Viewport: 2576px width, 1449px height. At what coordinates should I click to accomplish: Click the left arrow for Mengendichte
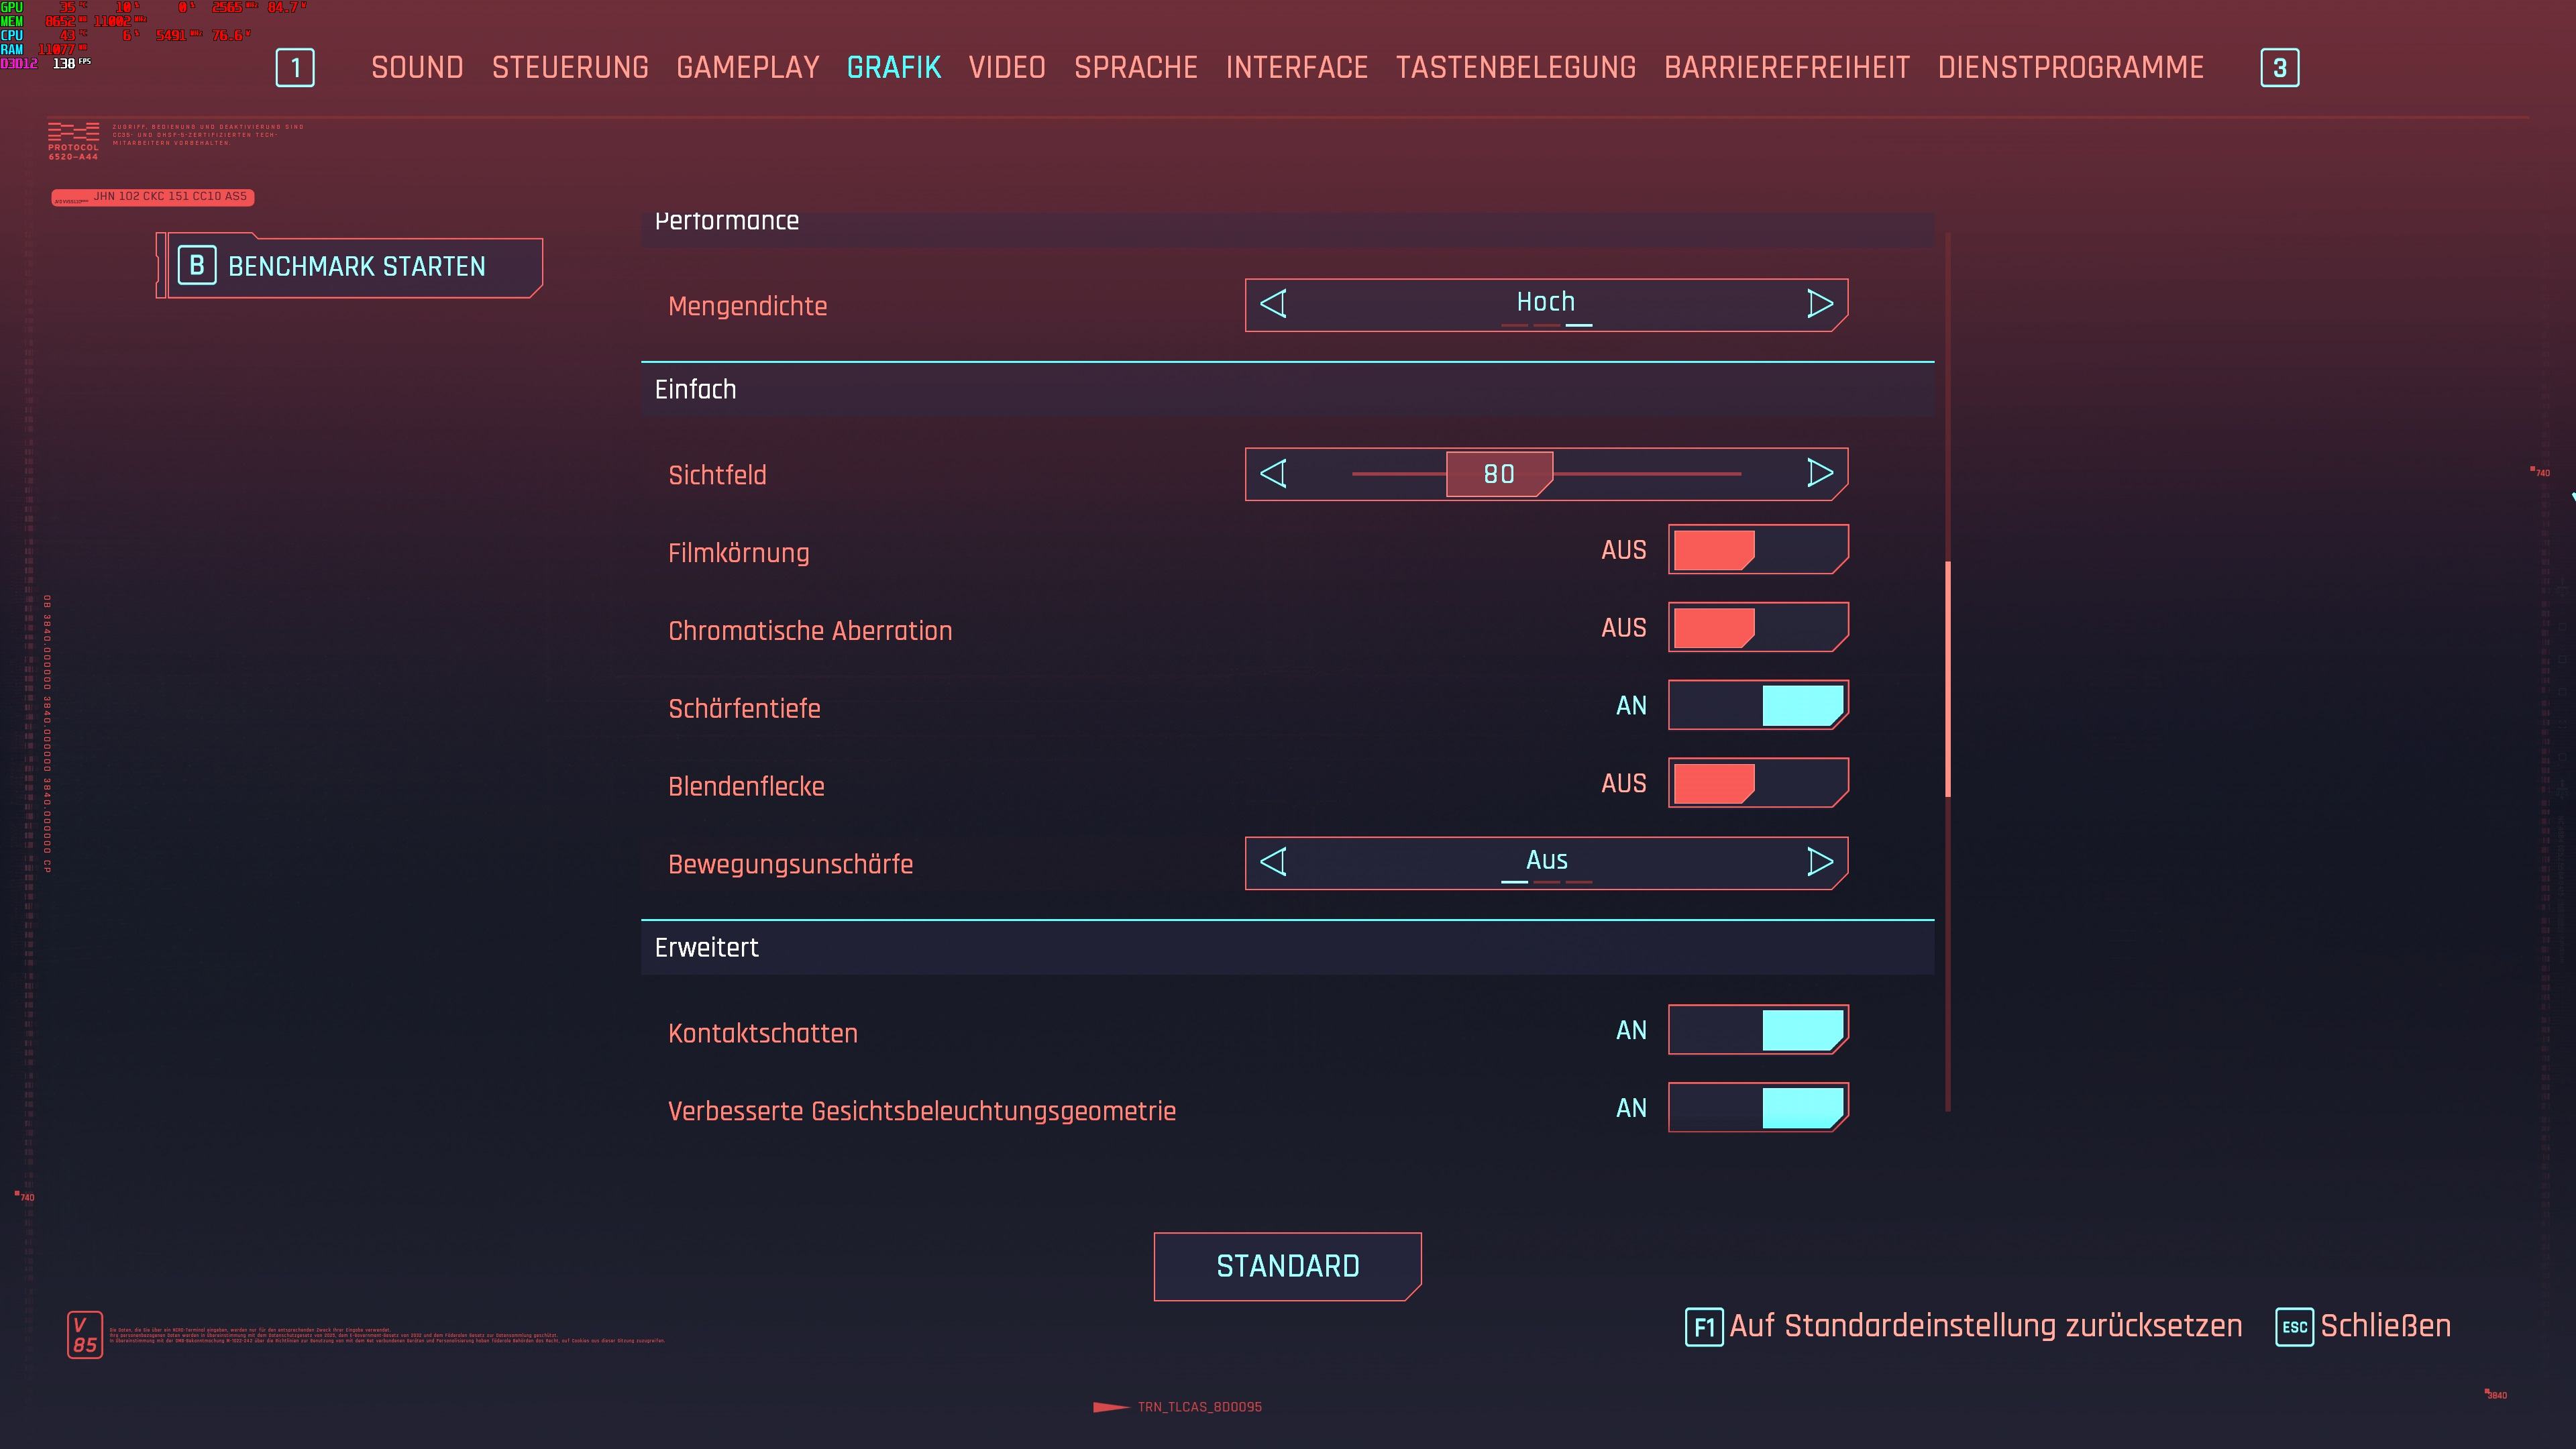tap(1273, 304)
